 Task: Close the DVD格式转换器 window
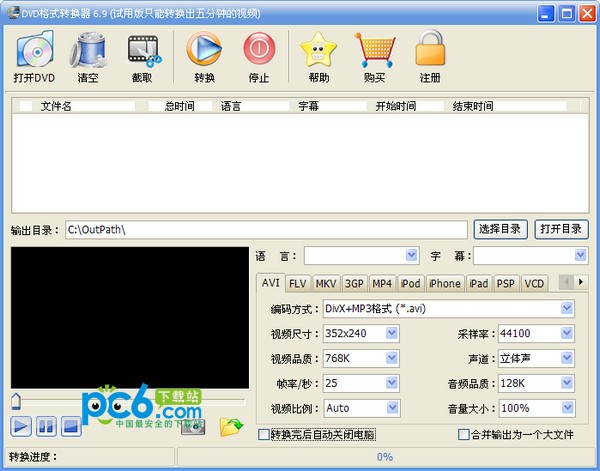click(x=587, y=14)
